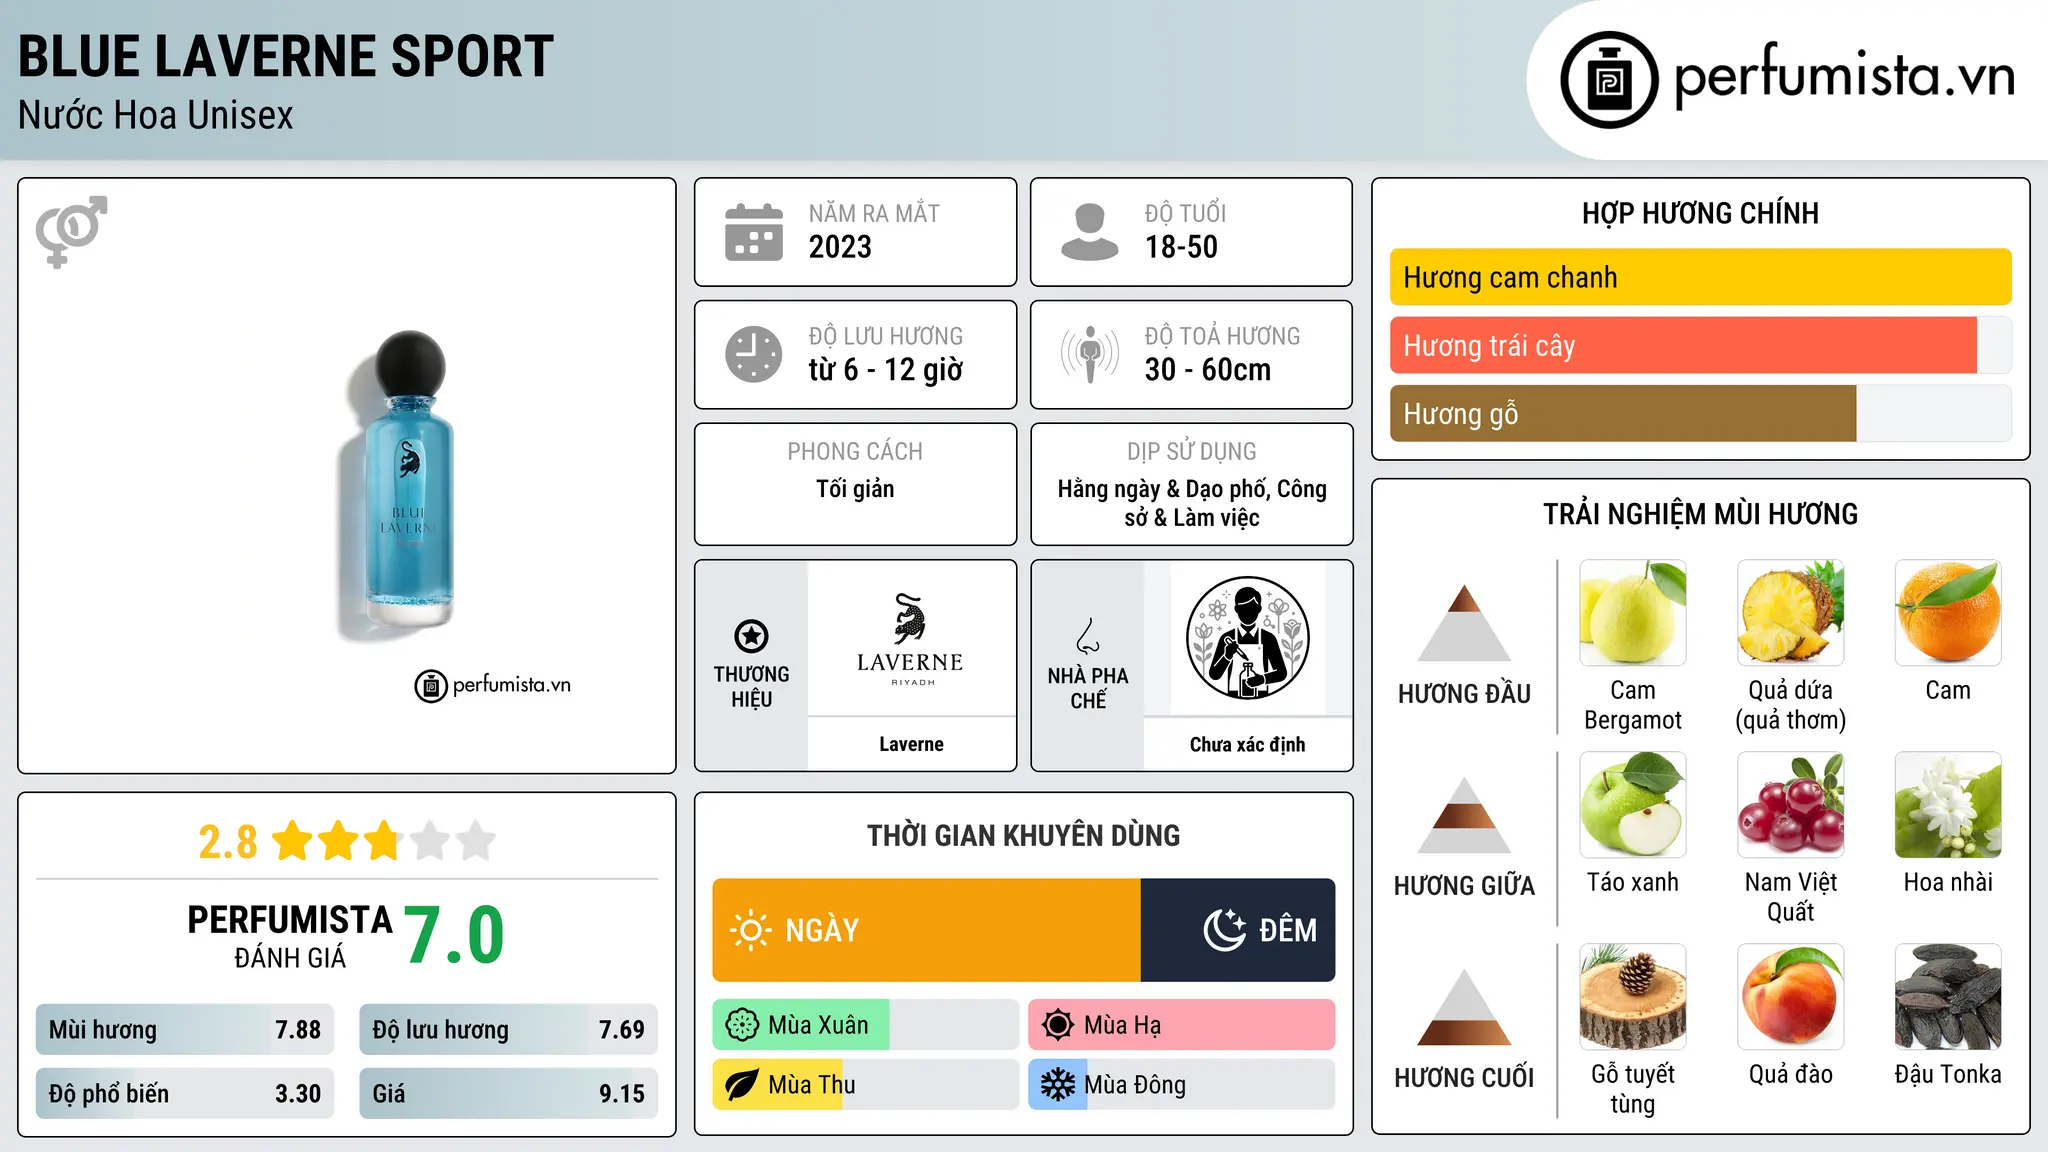This screenshot has height=1152, width=2048.
Task: Click the perfumista.vn perfume bottle logo icon
Action: [1609, 80]
